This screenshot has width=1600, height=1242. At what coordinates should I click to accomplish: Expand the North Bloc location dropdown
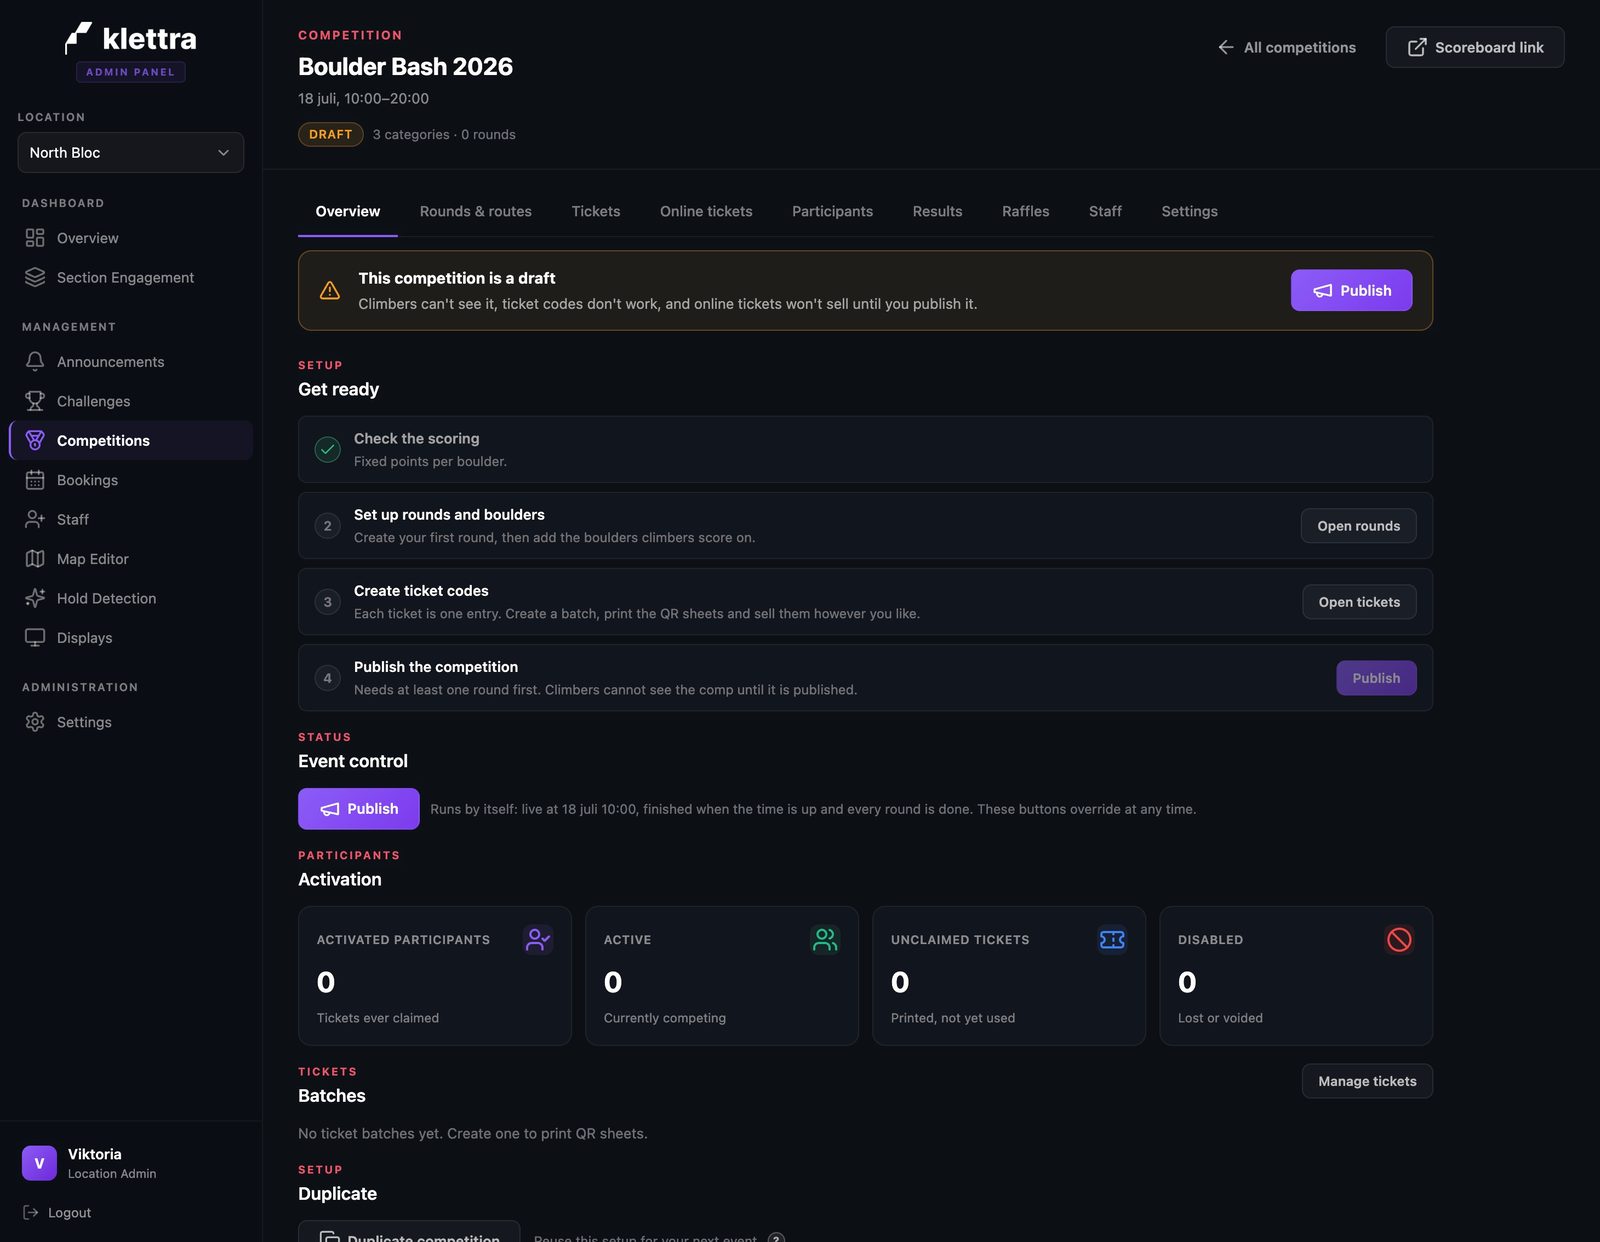(131, 152)
